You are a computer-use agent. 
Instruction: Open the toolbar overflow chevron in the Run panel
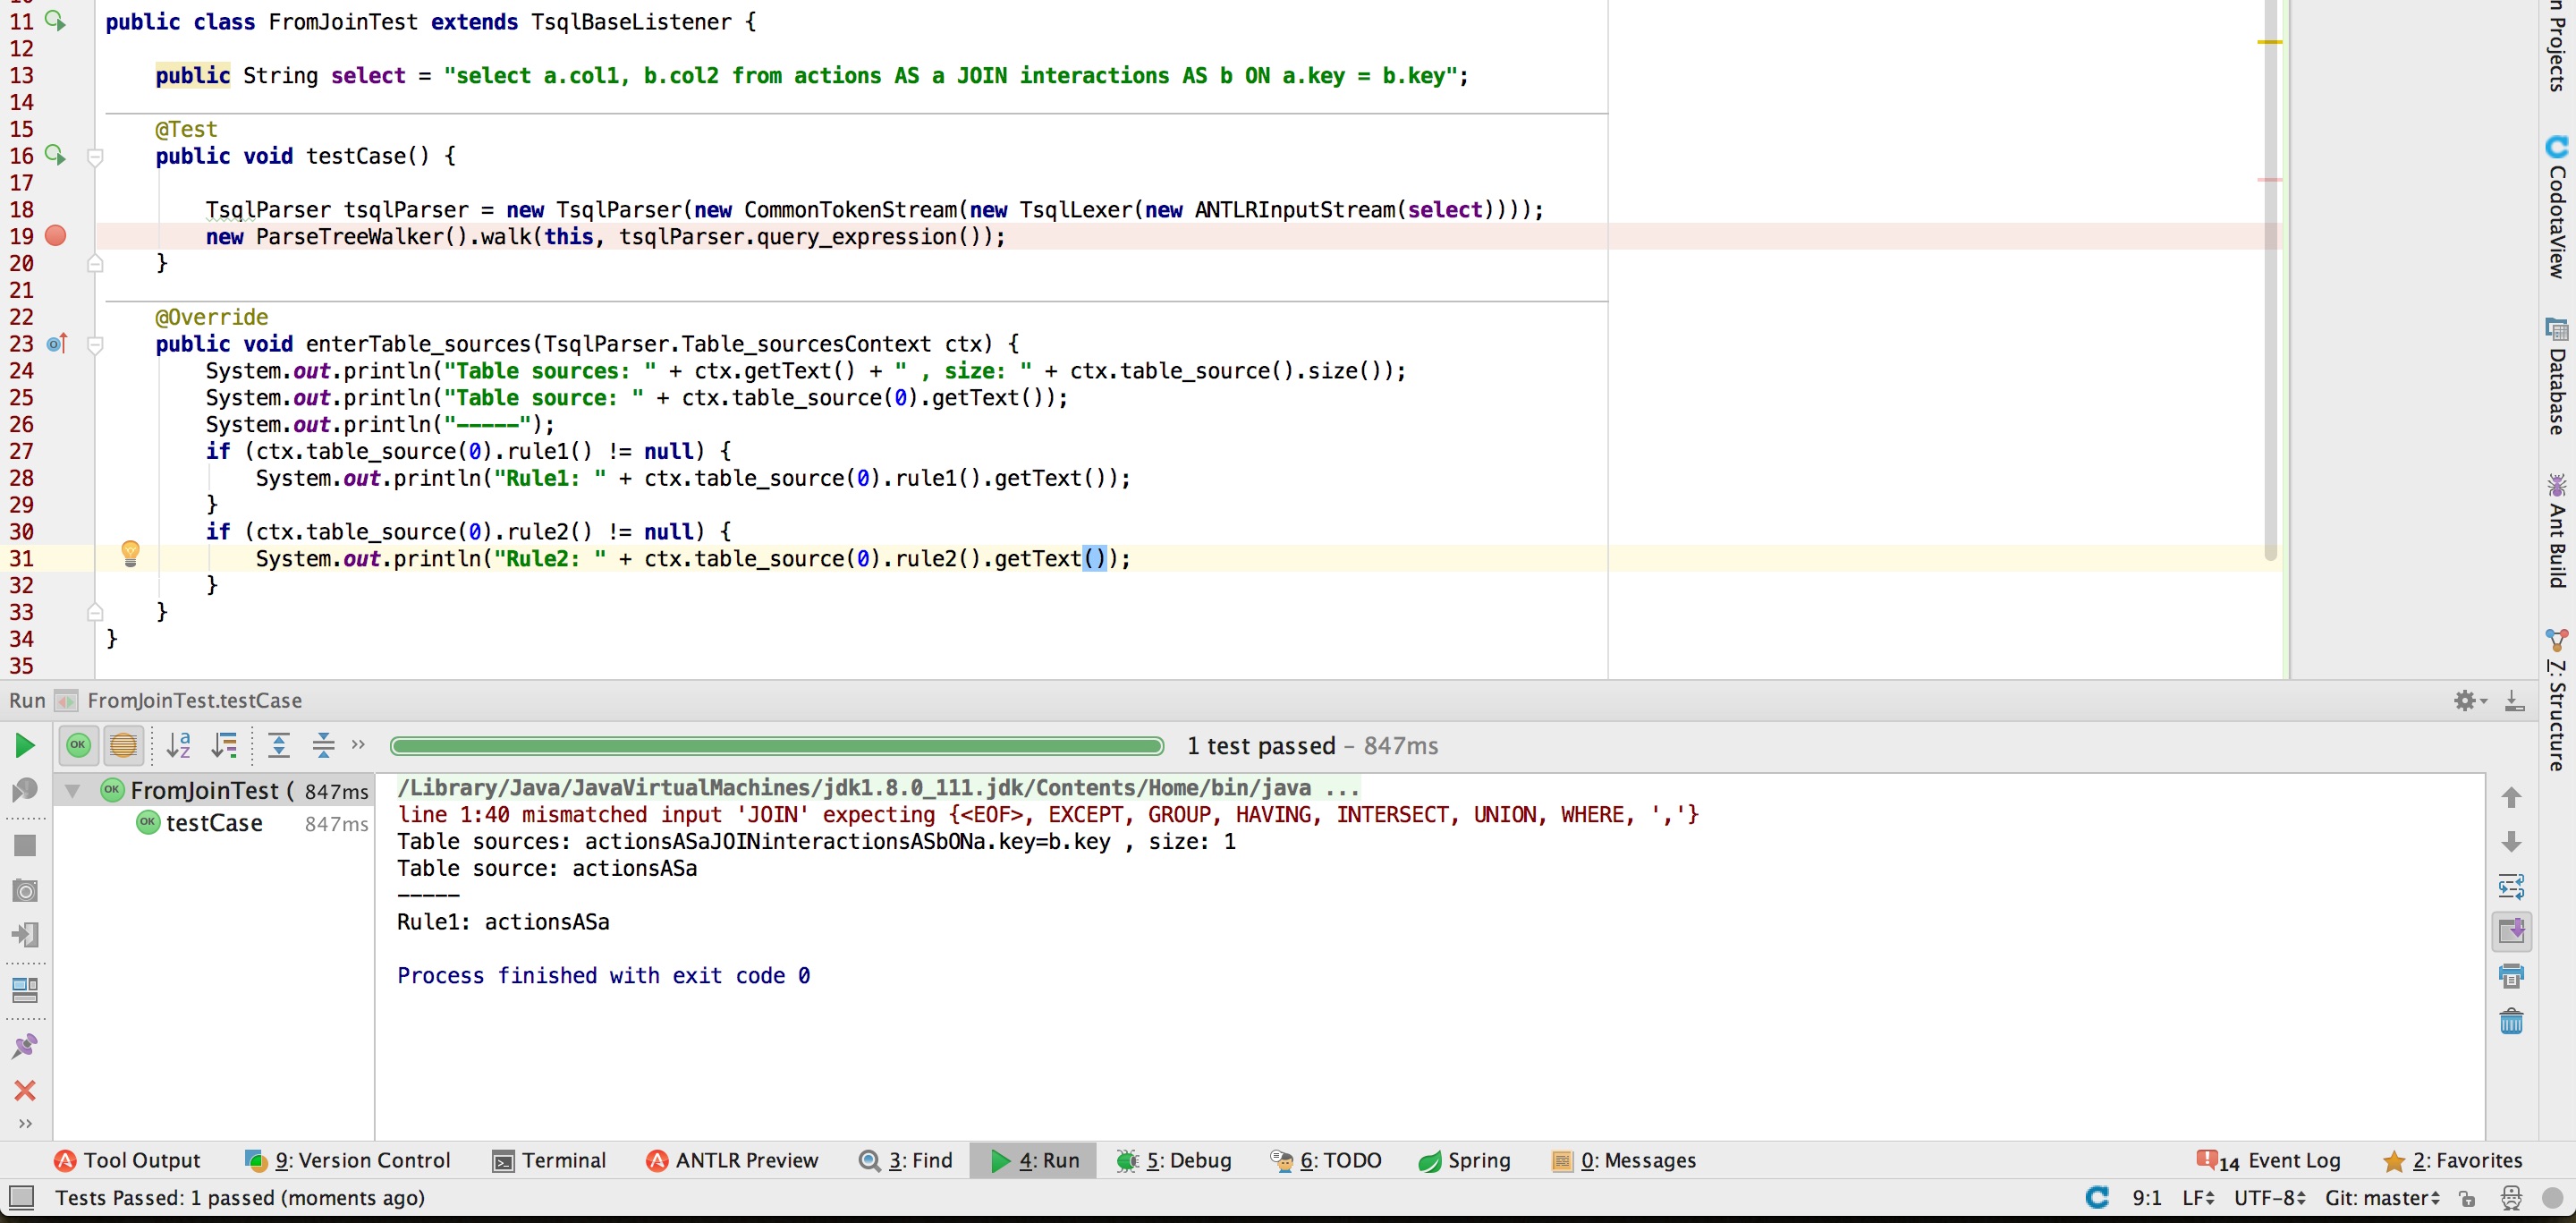point(357,745)
